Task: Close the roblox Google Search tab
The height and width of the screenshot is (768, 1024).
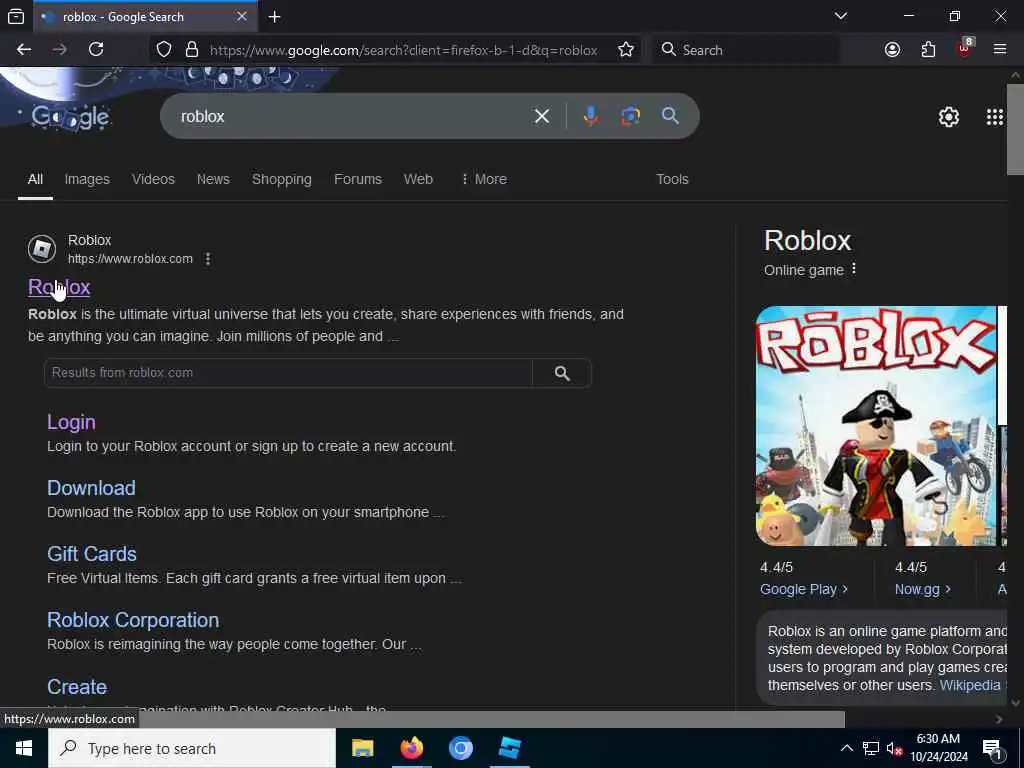Action: [242, 16]
